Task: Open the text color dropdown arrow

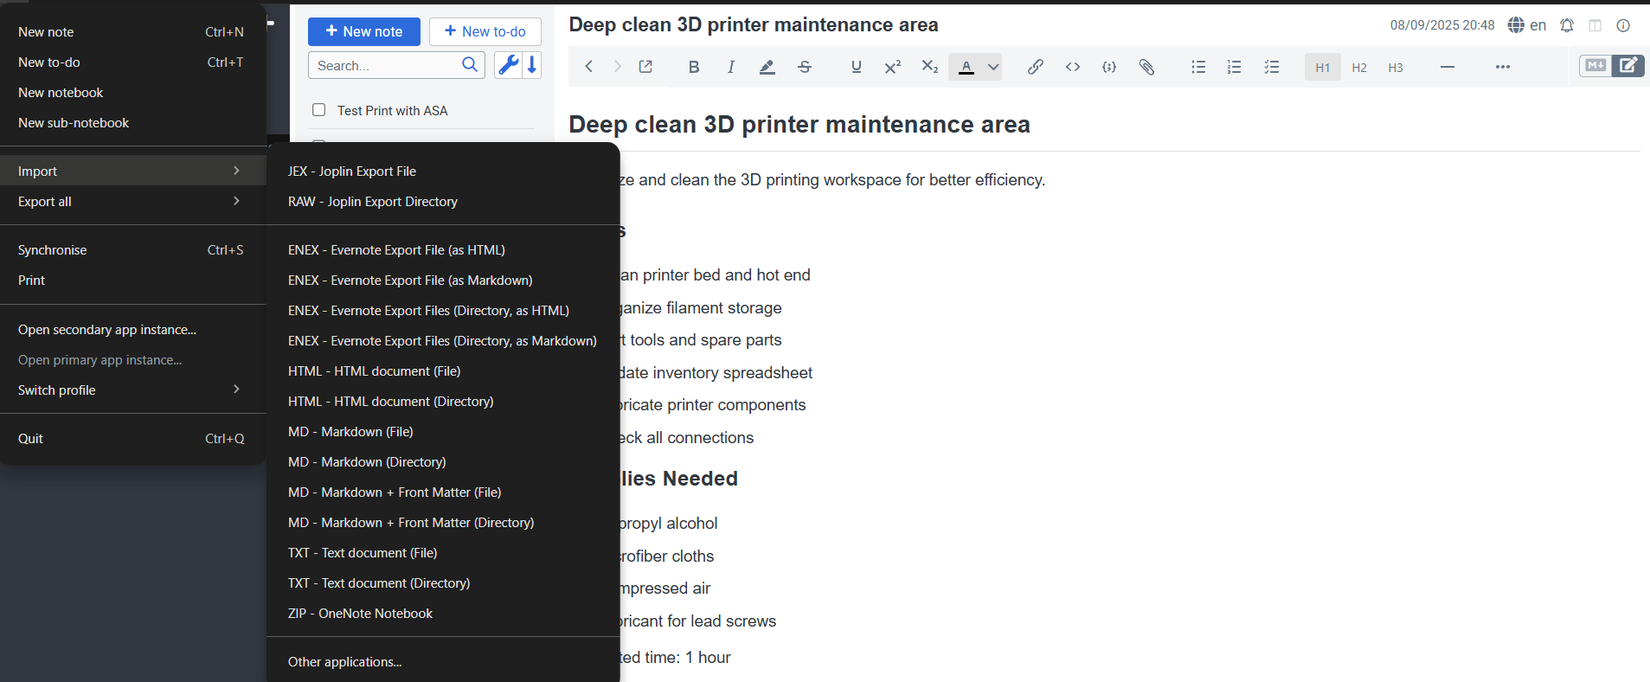Action: 993,67
